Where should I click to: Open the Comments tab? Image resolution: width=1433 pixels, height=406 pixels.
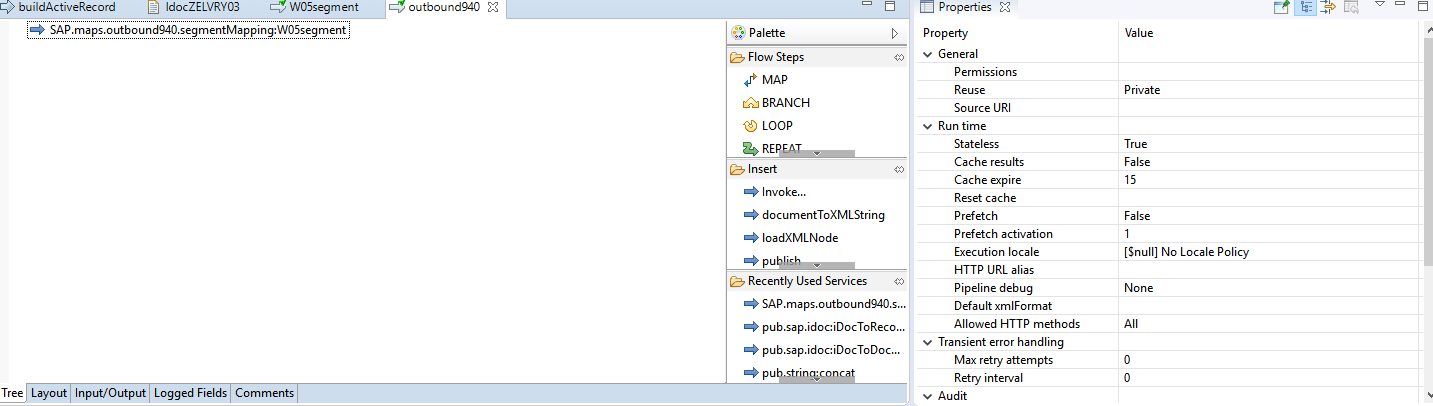click(x=264, y=393)
